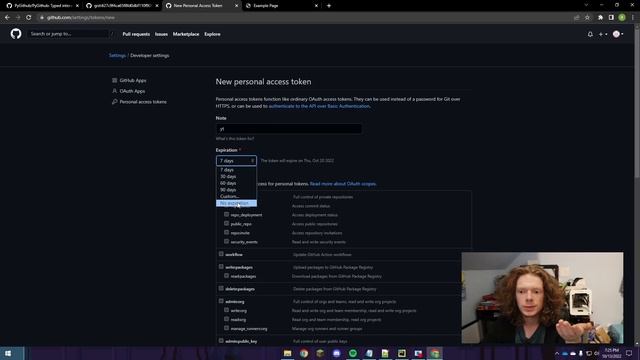Close the Example Page tab
Viewport: 640px width, 360px height.
click(x=316, y=6)
